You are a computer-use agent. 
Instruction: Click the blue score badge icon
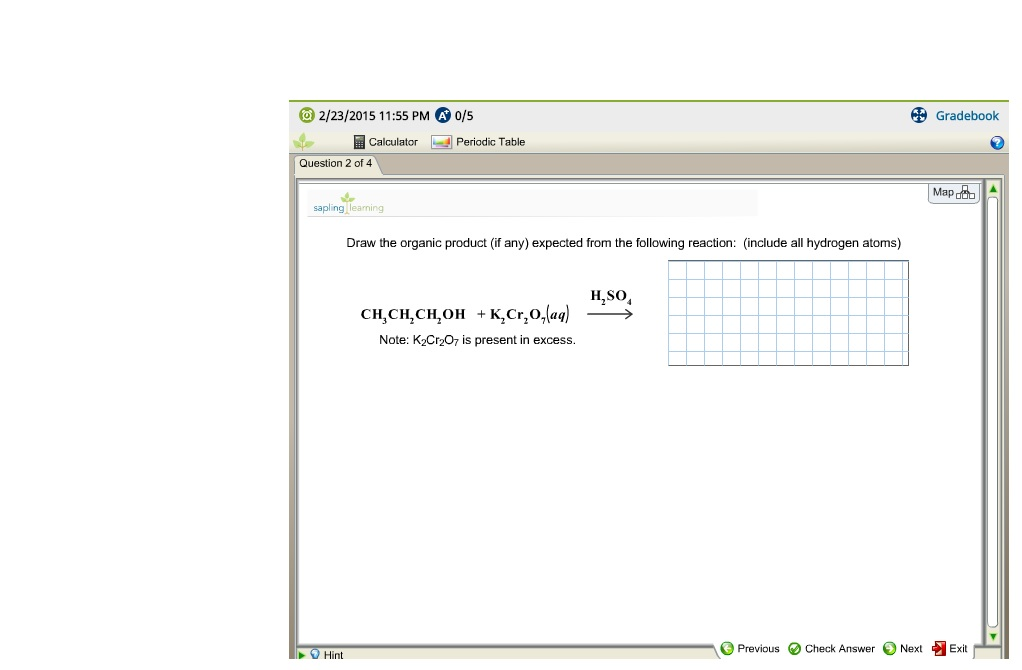pyautogui.click(x=443, y=115)
